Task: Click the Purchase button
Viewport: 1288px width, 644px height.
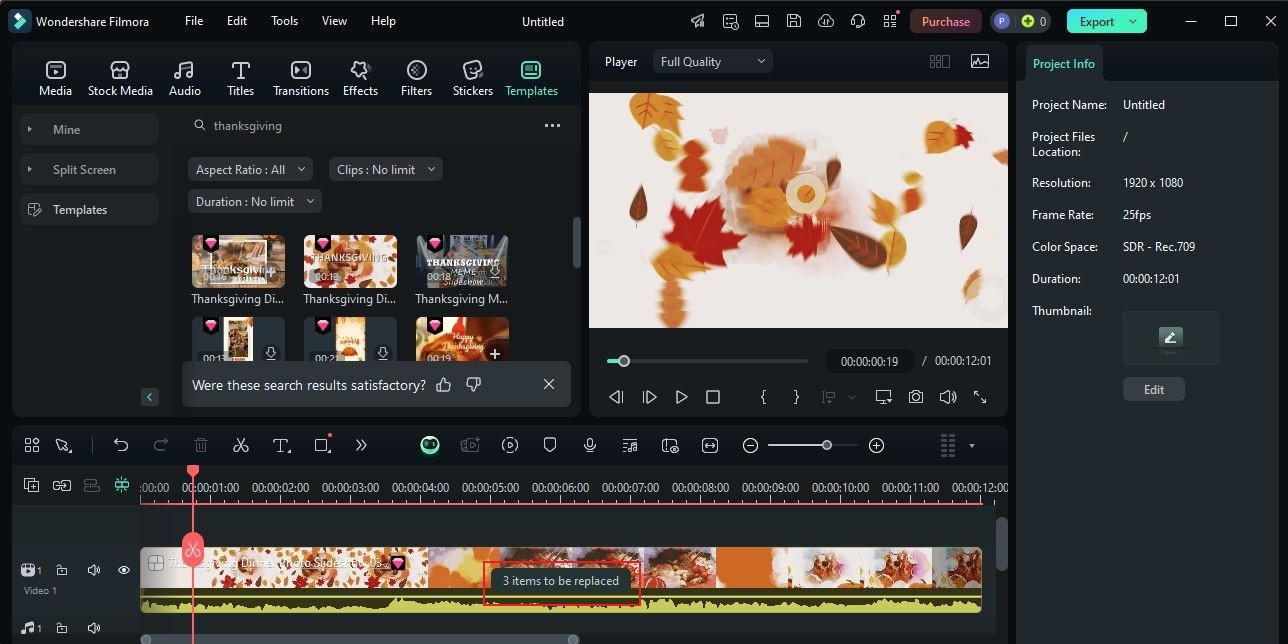Action: [x=945, y=21]
